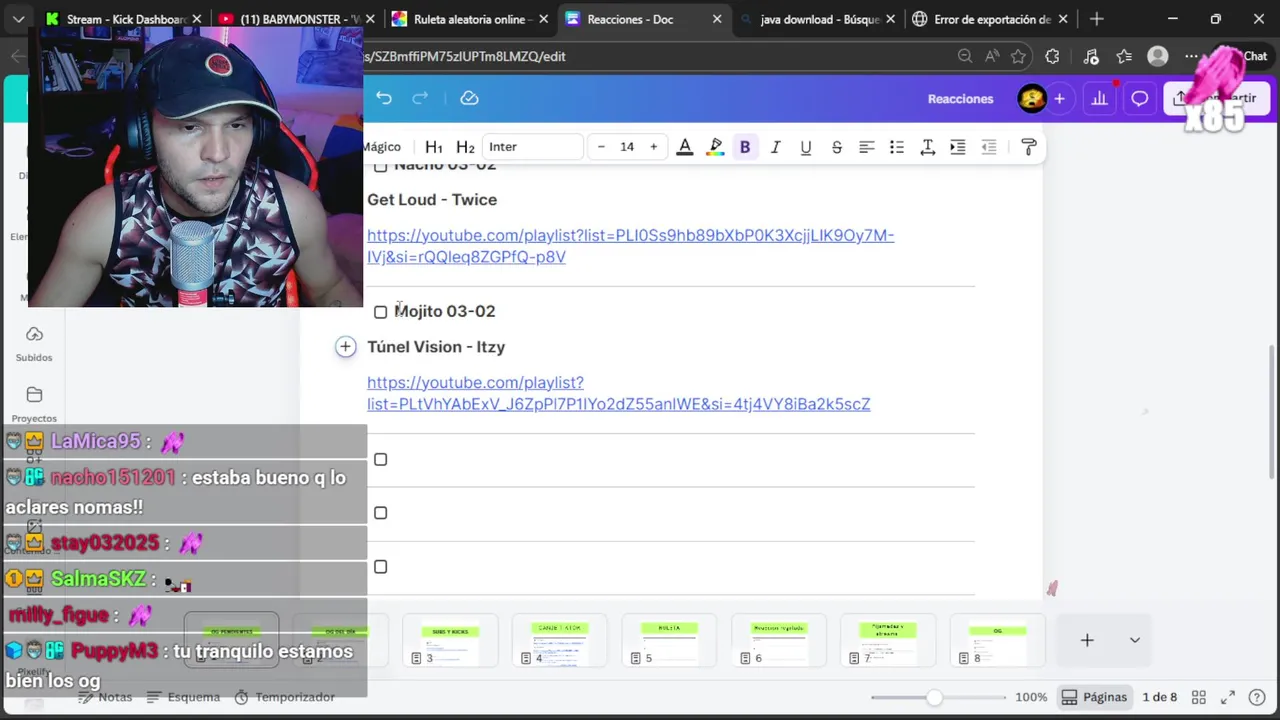Viewport: 1280px width, 720px height.
Task: Check the Mojito 03-02 checkbox
Action: point(381,312)
